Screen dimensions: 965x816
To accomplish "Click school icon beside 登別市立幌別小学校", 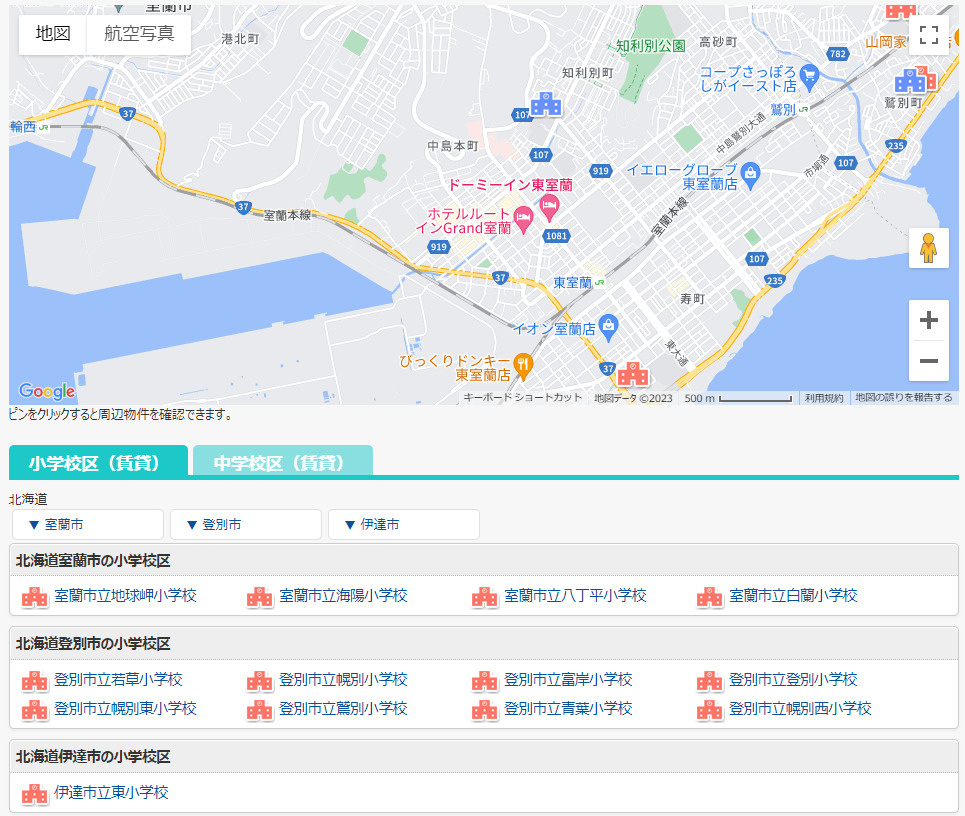I will point(260,681).
